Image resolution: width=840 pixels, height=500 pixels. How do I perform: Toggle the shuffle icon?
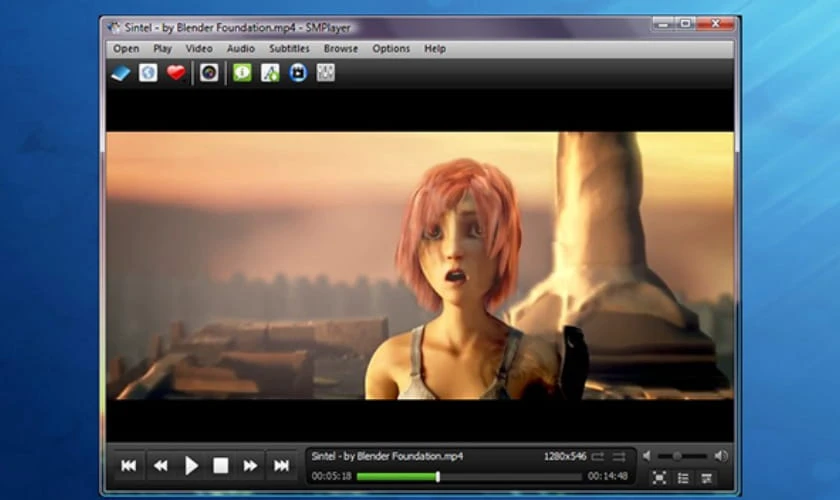click(x=619, y=457)
